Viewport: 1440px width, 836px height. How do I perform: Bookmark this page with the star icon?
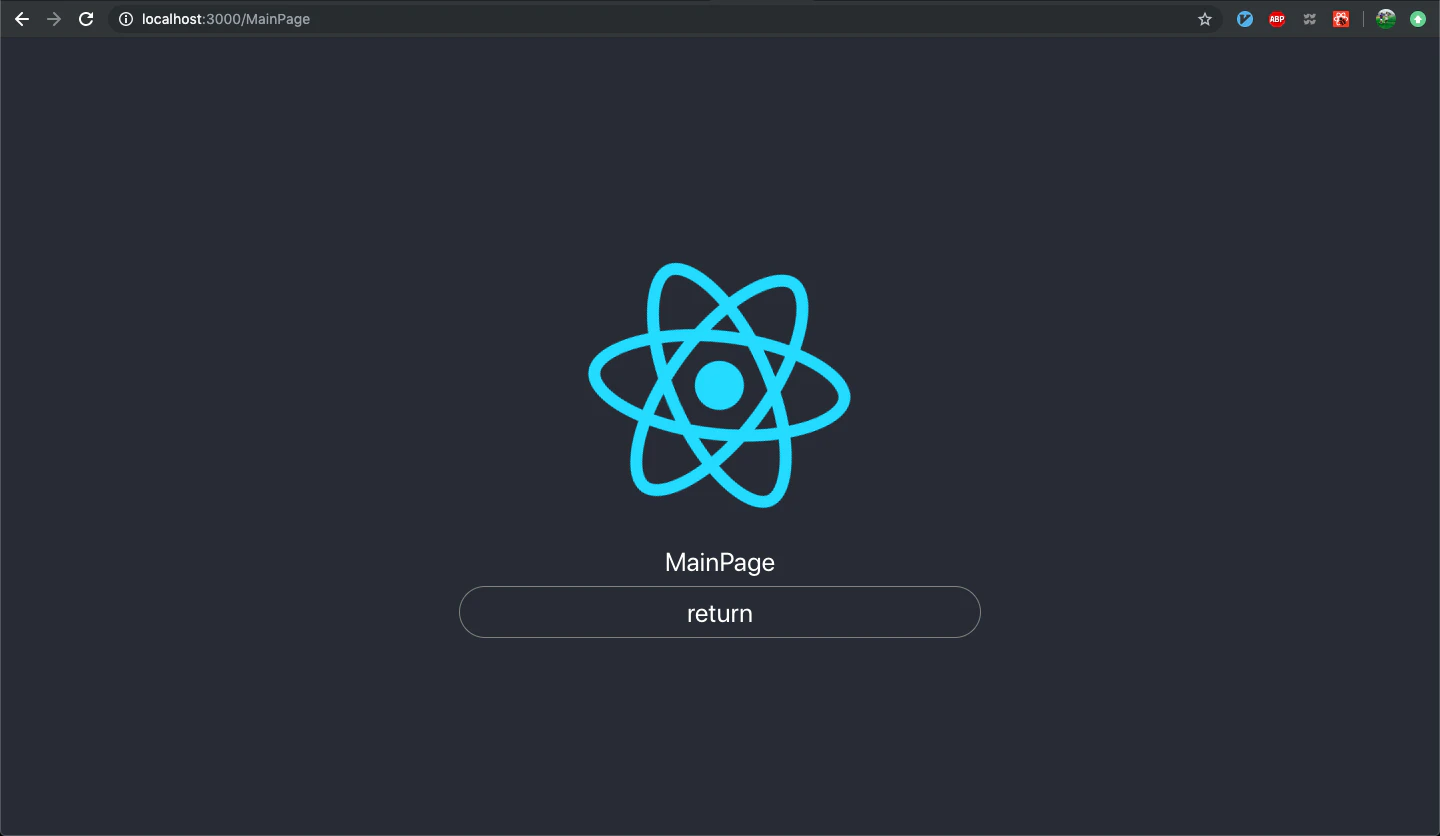(1205, 19)
